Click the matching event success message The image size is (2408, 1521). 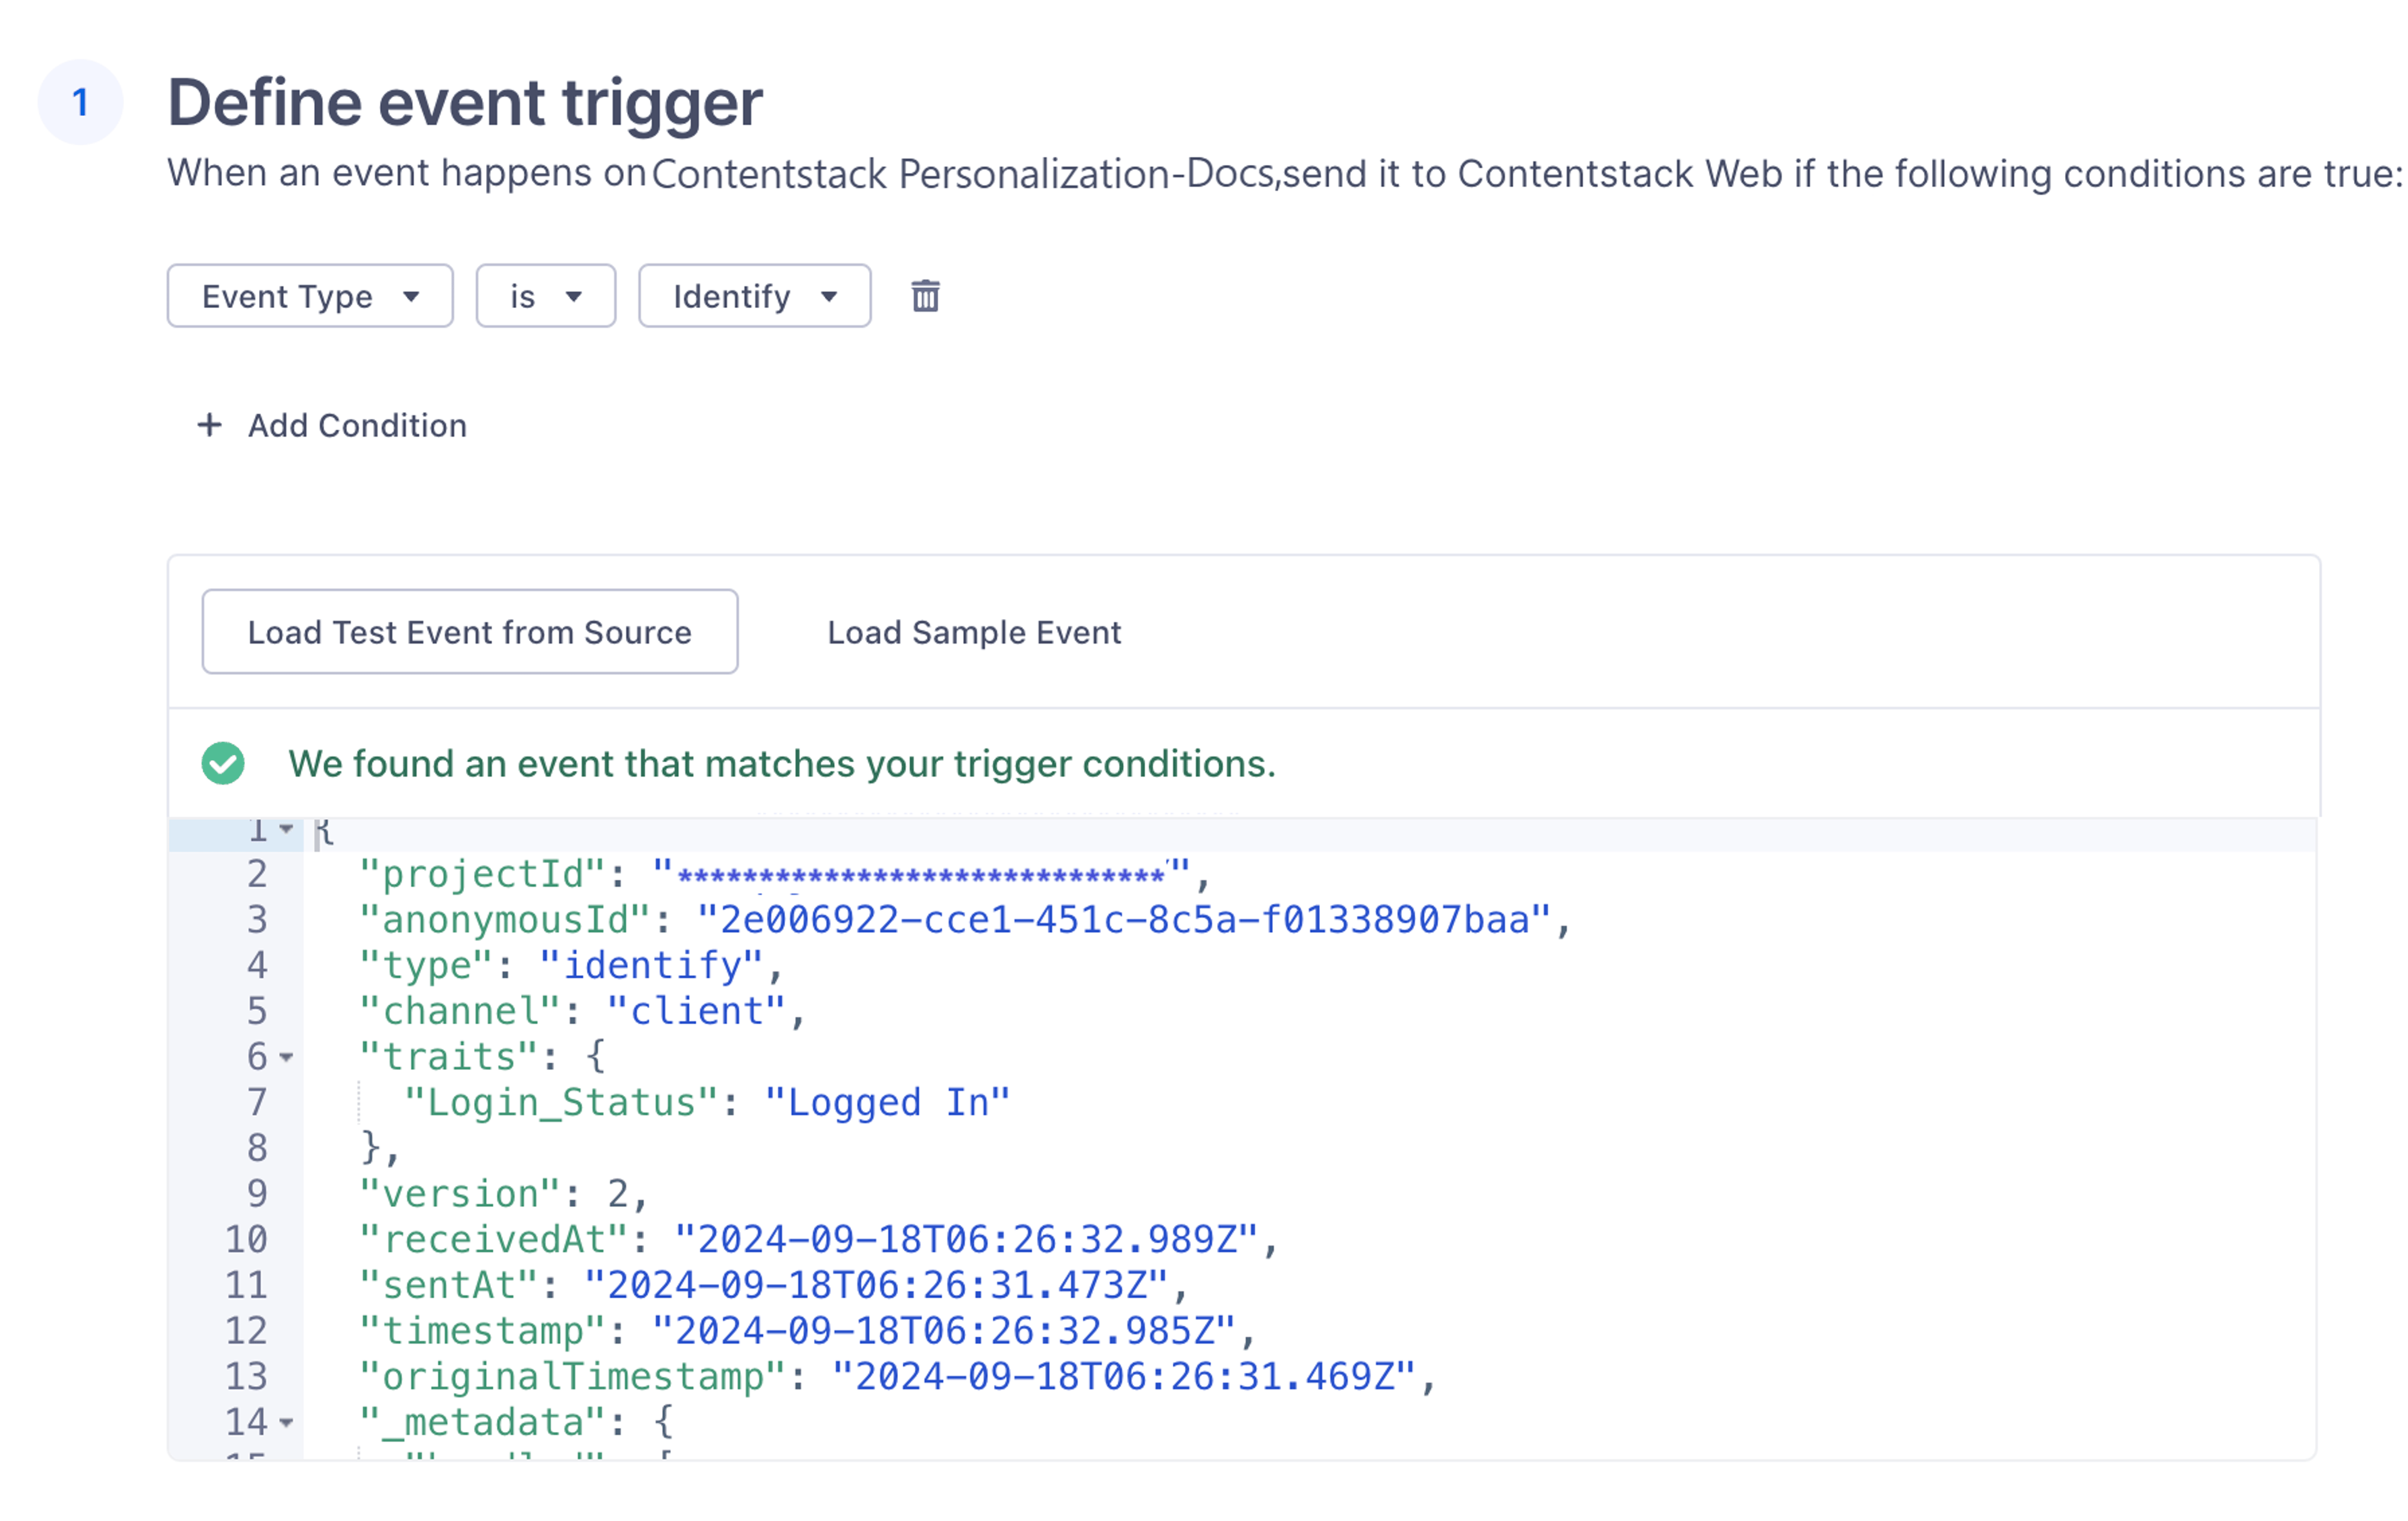click(782, 764)
